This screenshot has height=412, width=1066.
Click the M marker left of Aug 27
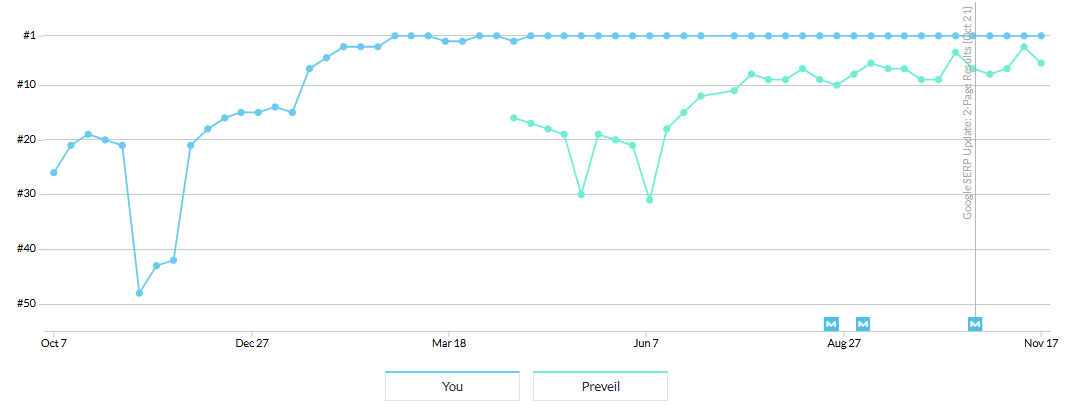click(831, 323)
